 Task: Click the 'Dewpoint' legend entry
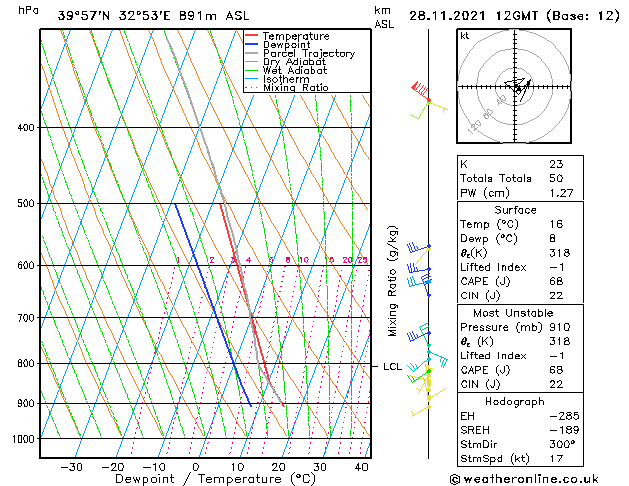coord(286,45)
